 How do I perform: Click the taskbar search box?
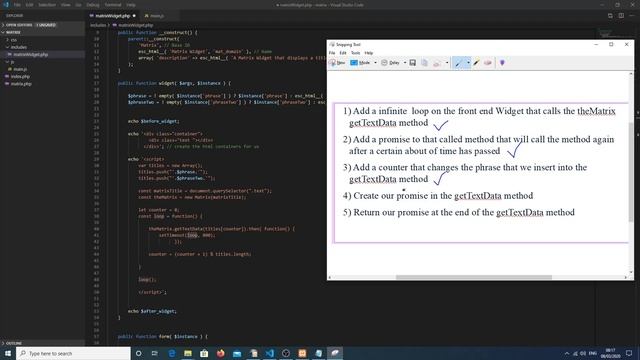(x=73, y=353)
